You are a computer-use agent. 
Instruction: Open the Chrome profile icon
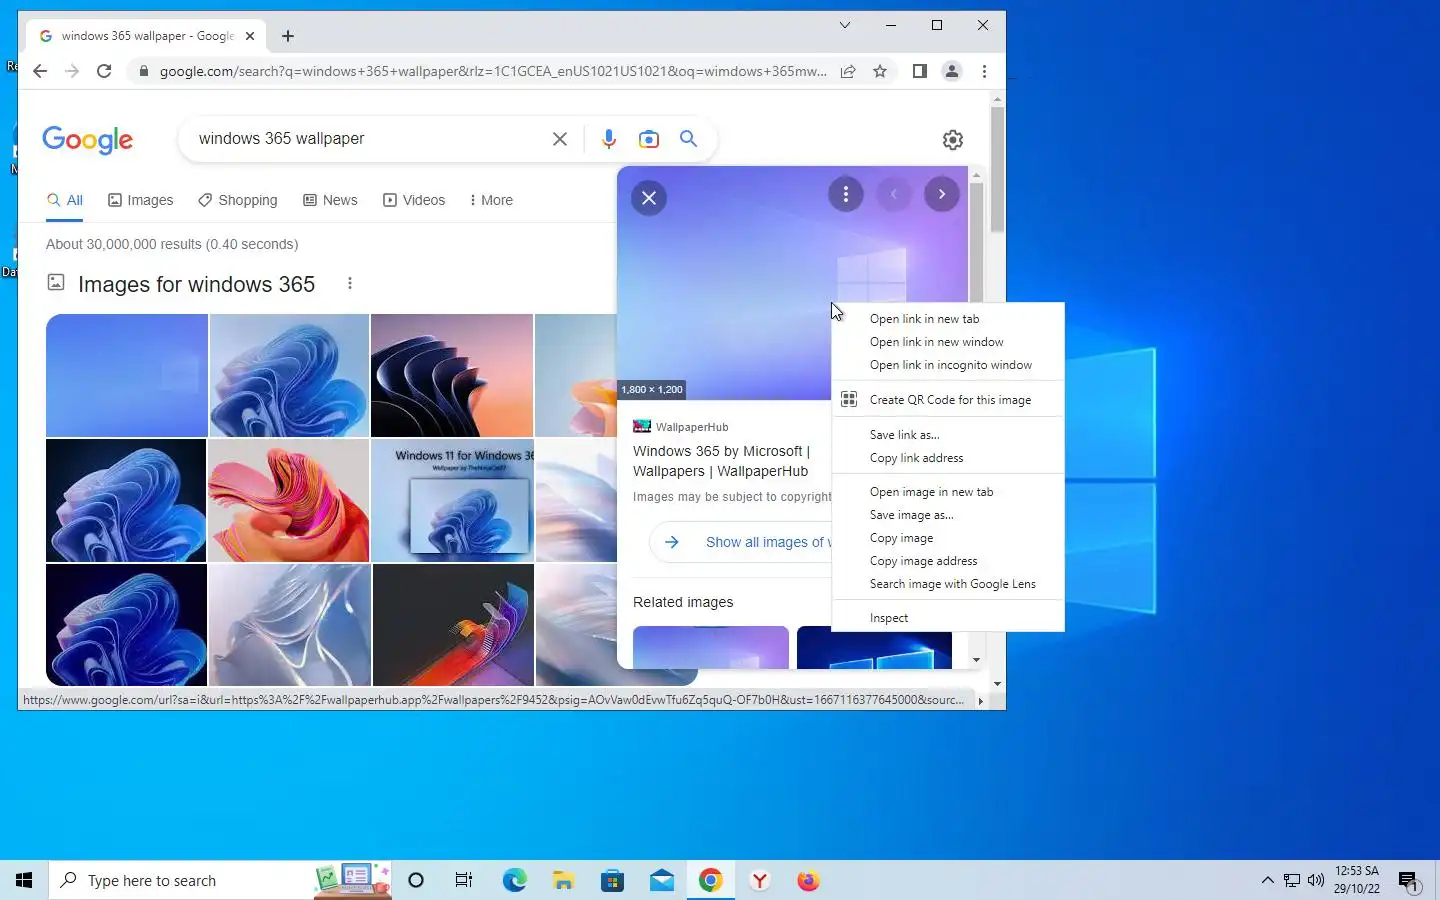coord(952,71)
